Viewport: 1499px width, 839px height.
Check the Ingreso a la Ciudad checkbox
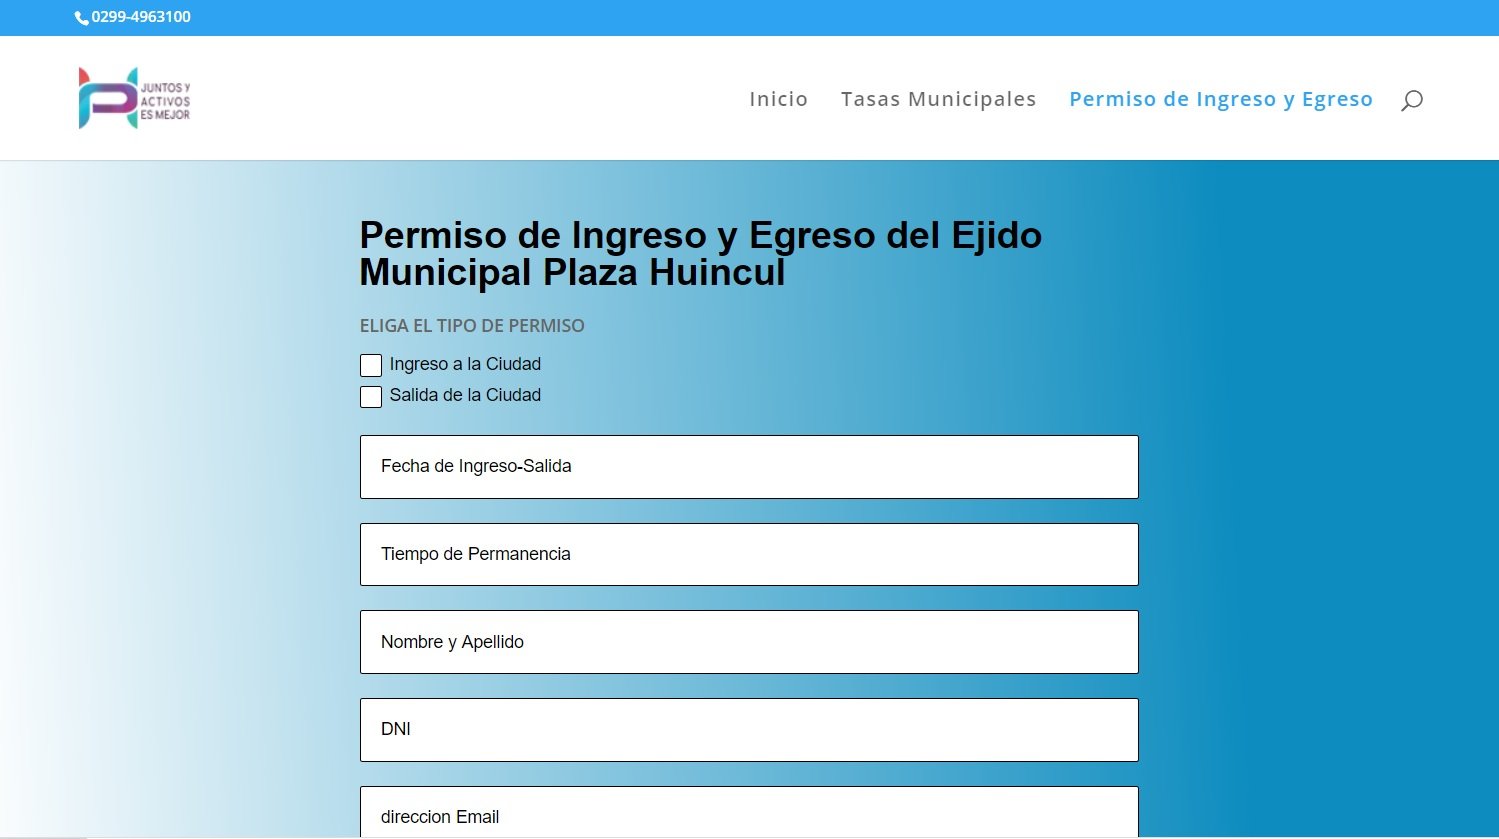click(x=371, y=365)
